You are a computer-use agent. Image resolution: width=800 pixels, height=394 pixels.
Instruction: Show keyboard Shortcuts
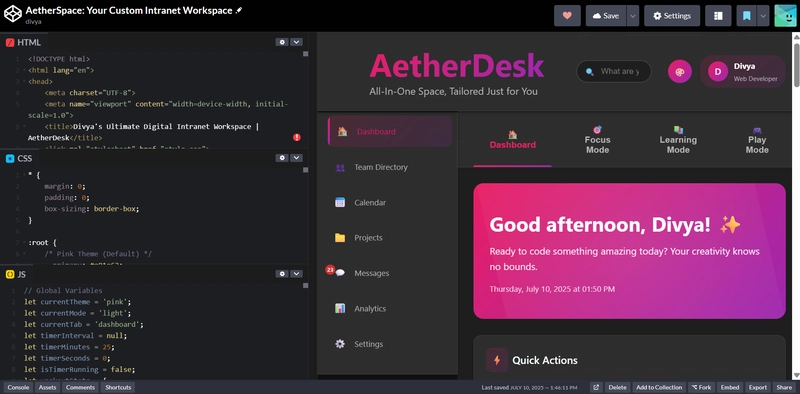click(x=118, y=387)
